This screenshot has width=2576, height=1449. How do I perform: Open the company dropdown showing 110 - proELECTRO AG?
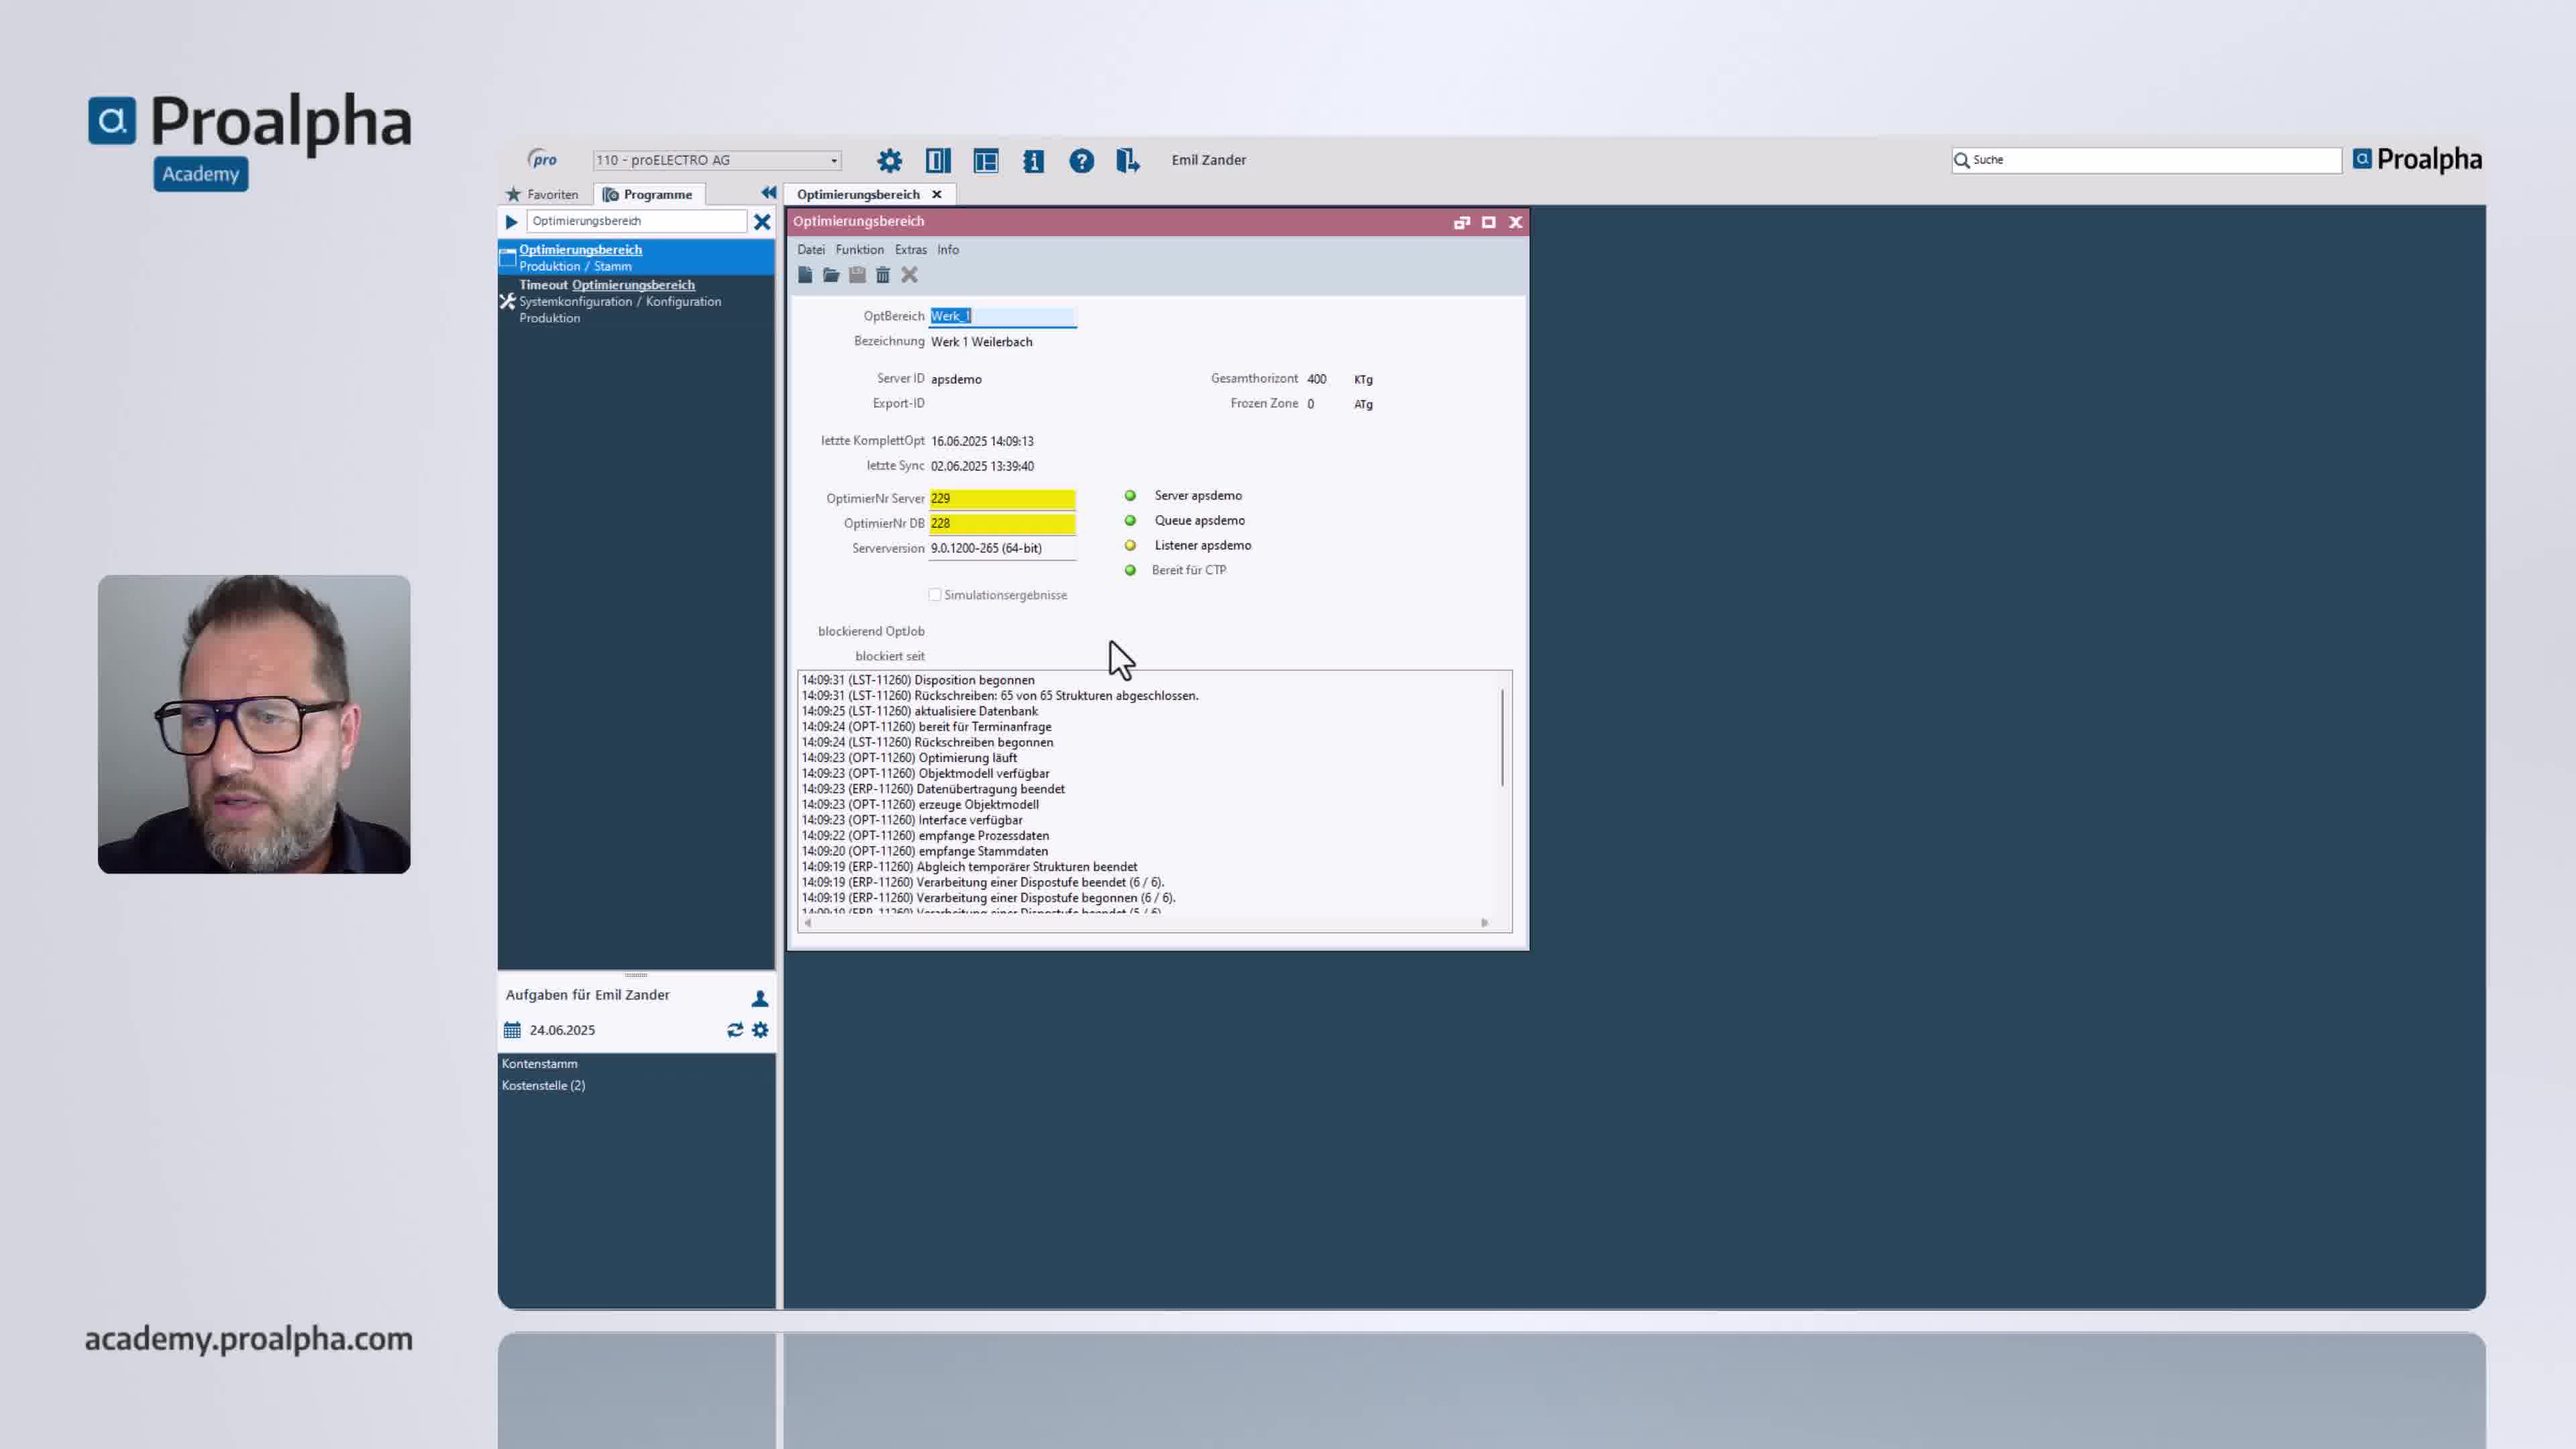(x=833, y=160)
